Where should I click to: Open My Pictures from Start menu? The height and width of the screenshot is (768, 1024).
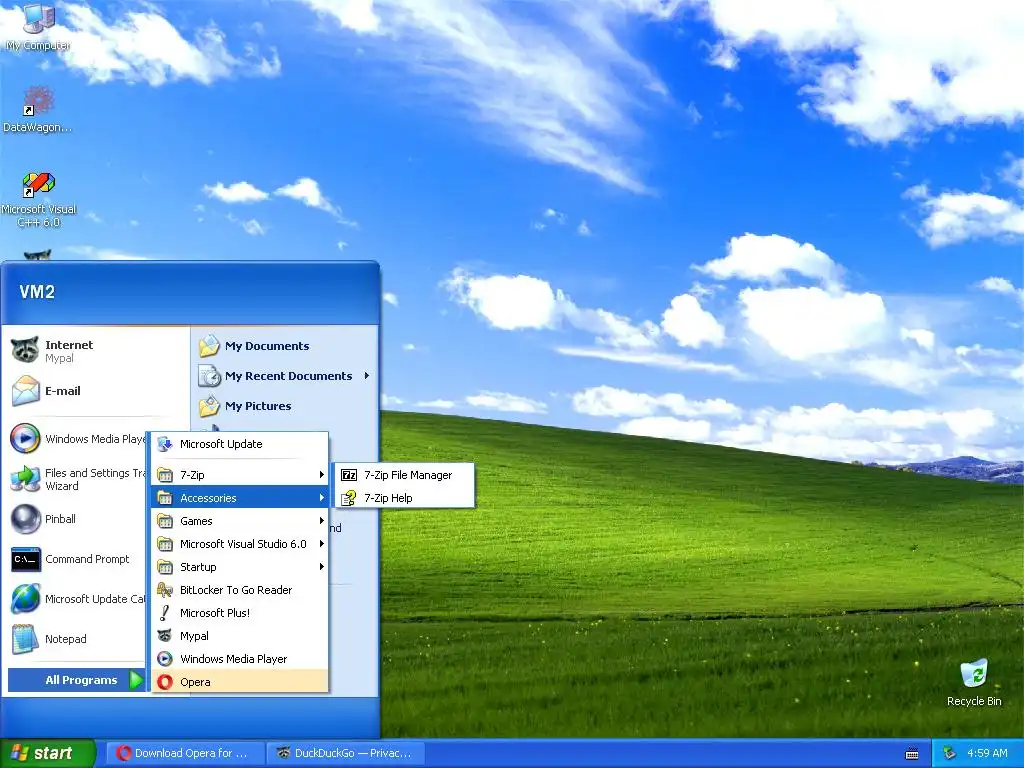point(285,406)
